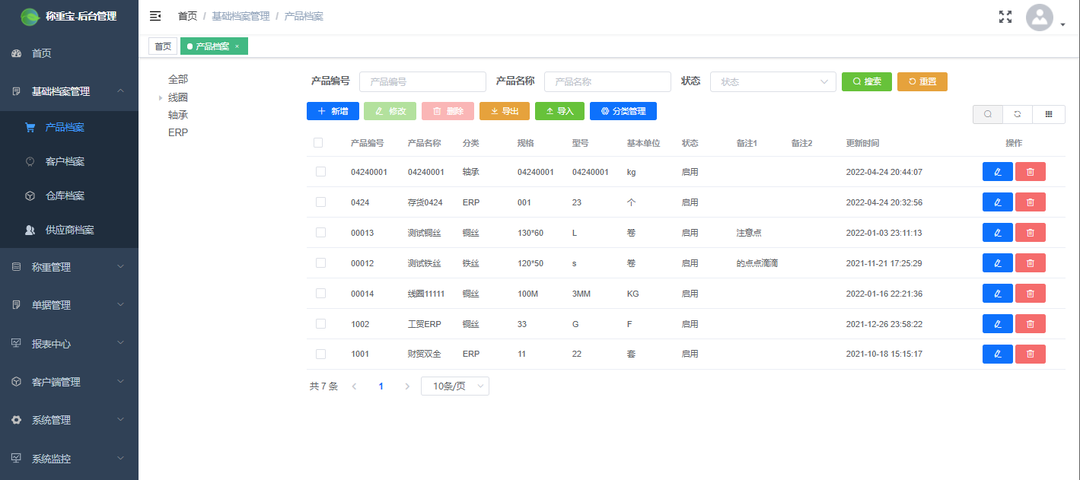Click the 产品编号 input field
Image resolution: width=1080 pixels, height=480 pixels.
(422, 82)
